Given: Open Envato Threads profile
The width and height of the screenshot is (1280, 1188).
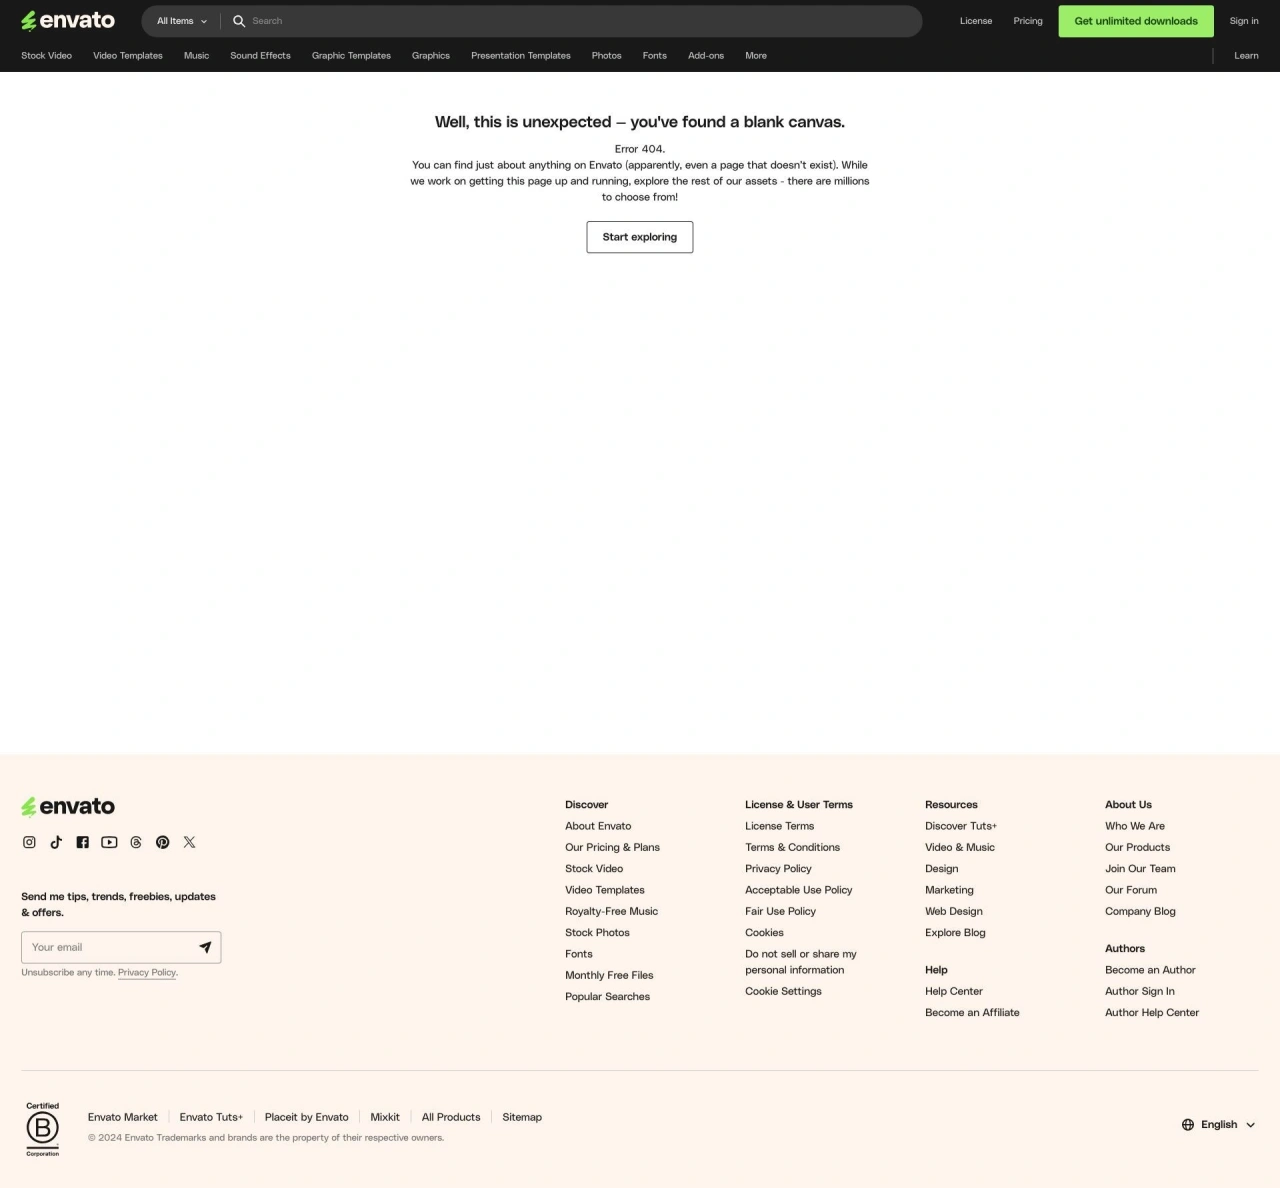Looking at the screenshot, I should pyautogui.click(x=136, y=842).
